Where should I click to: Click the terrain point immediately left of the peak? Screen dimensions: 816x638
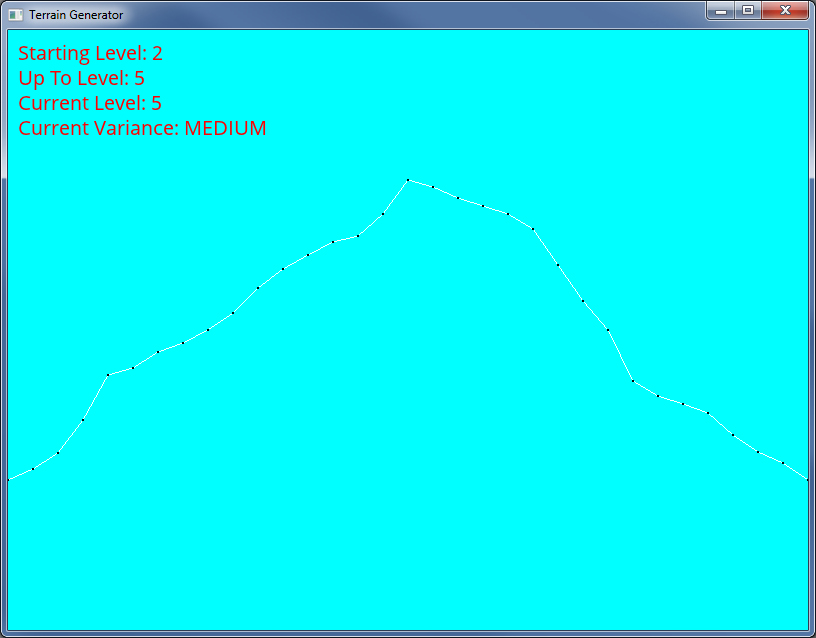(383, 214)
